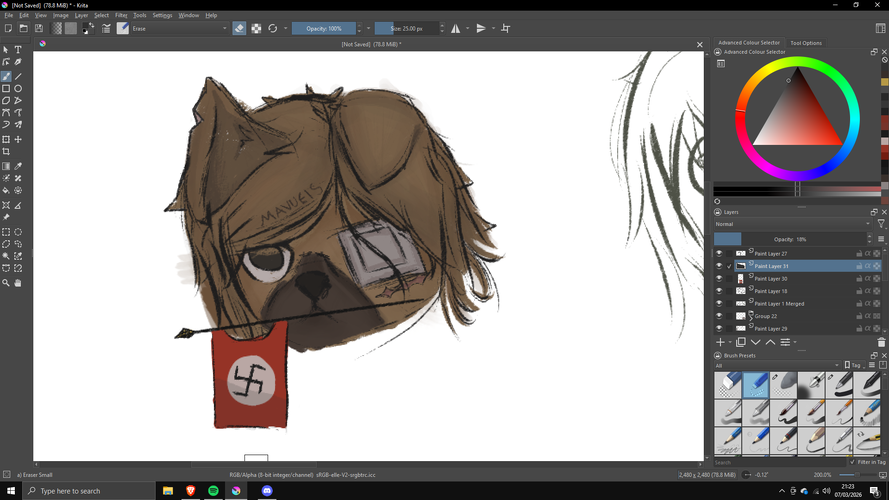The height and width of the screenshot is (500, 889).
Task: Open the Tag button menu
Action: point(853,366)
